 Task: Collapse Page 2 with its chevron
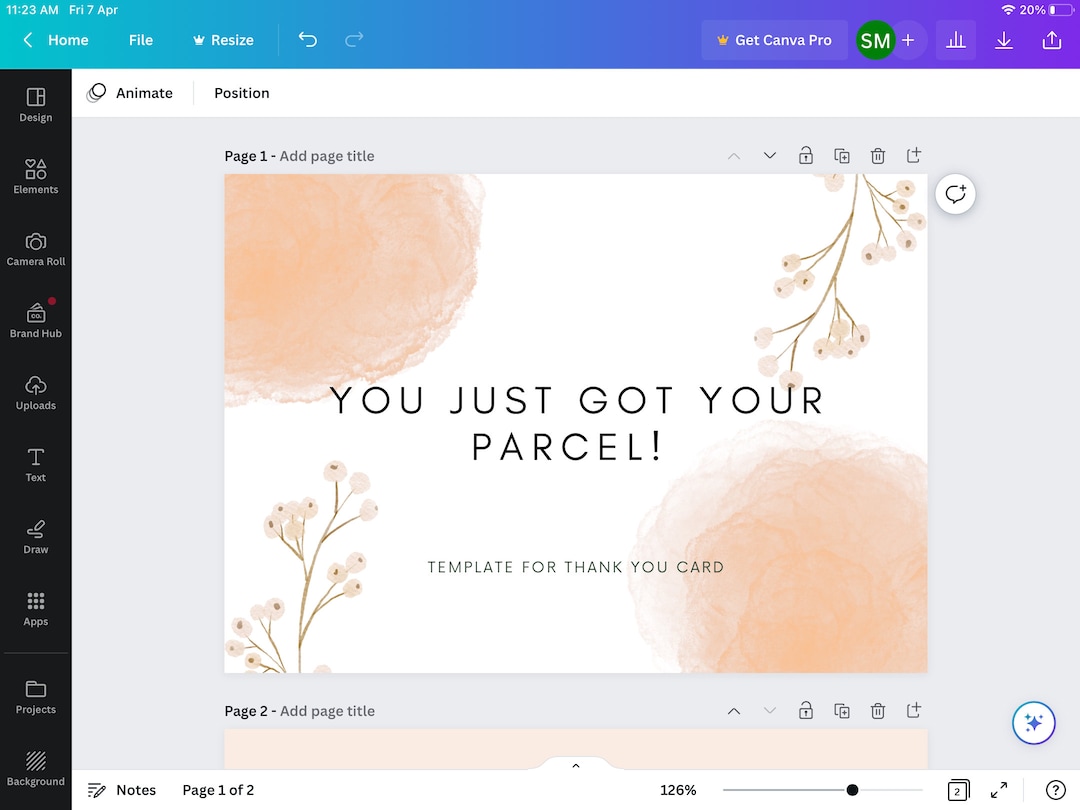coord(734,710)
